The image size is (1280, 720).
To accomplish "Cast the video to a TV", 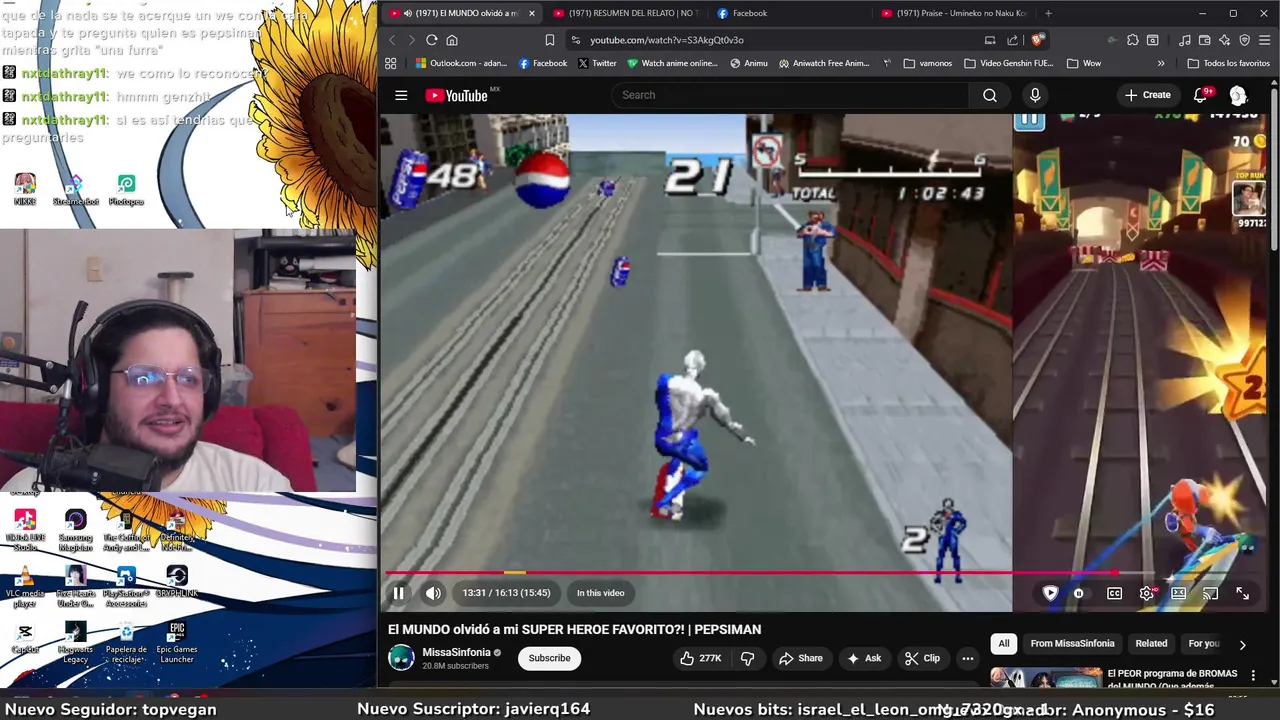I will [1210, 593].
